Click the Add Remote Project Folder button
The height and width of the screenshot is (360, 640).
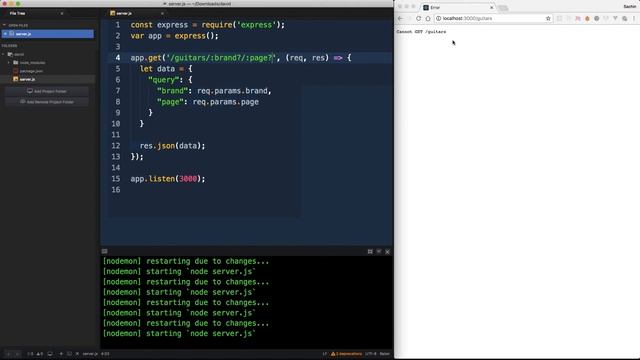[47, 102]
